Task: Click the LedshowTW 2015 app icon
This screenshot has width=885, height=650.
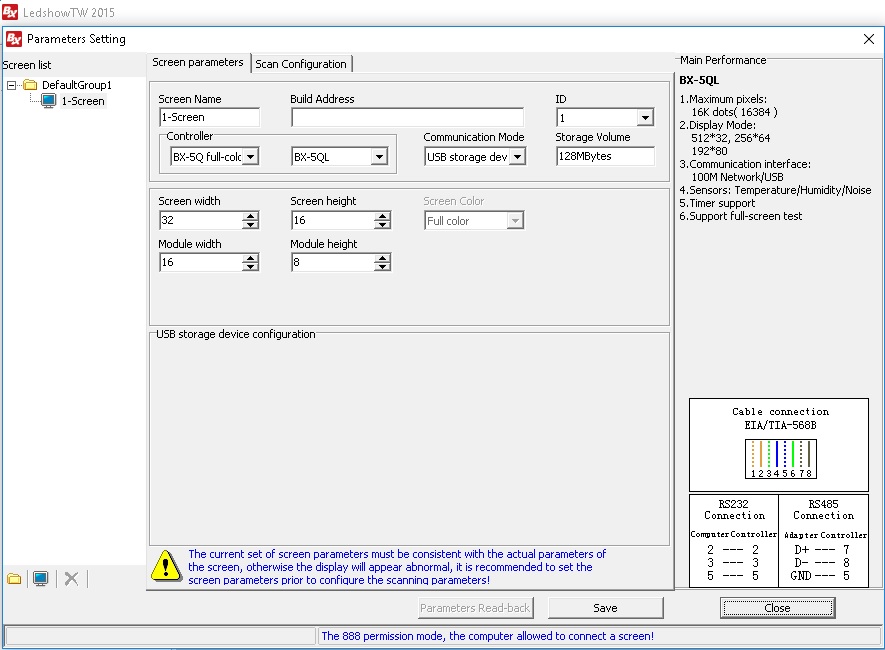Action: coord(10,12)
